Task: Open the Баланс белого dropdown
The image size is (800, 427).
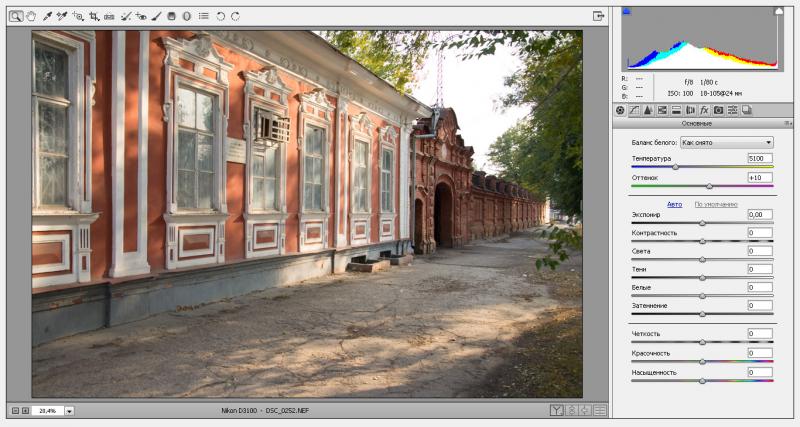Action: (x=727, y=143)
